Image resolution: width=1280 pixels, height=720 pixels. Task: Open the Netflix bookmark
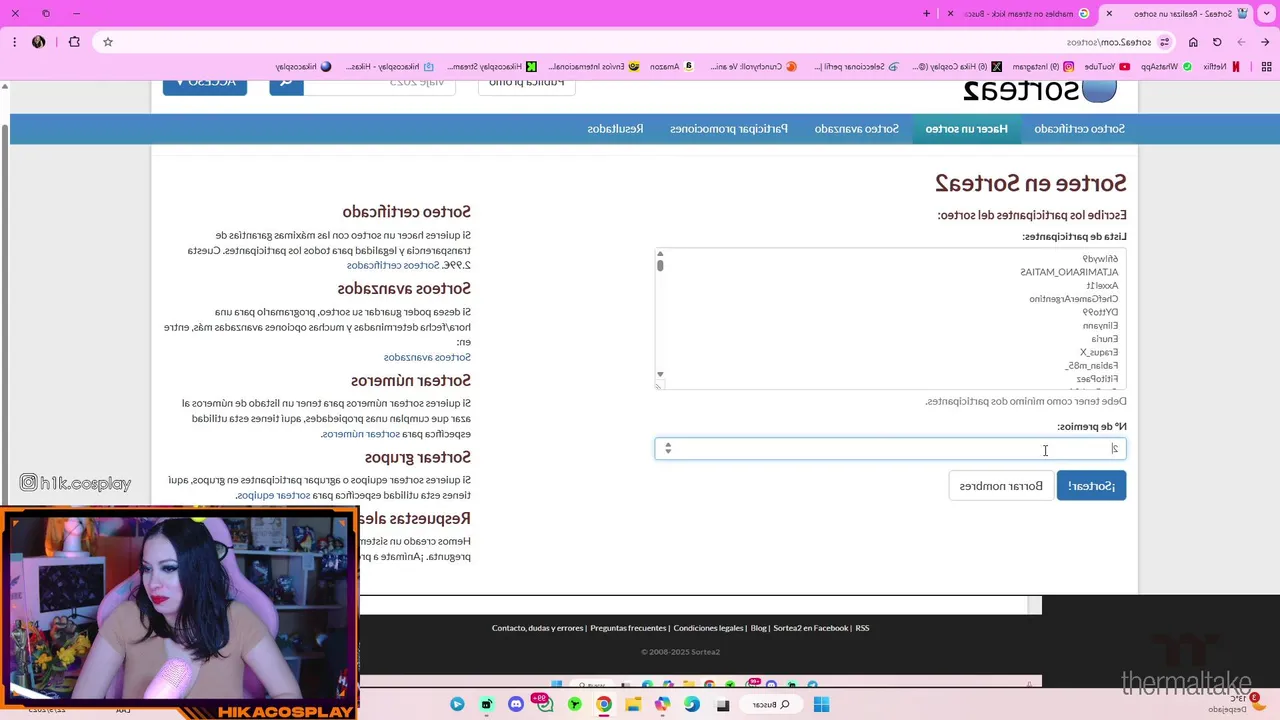[1222, 67]
